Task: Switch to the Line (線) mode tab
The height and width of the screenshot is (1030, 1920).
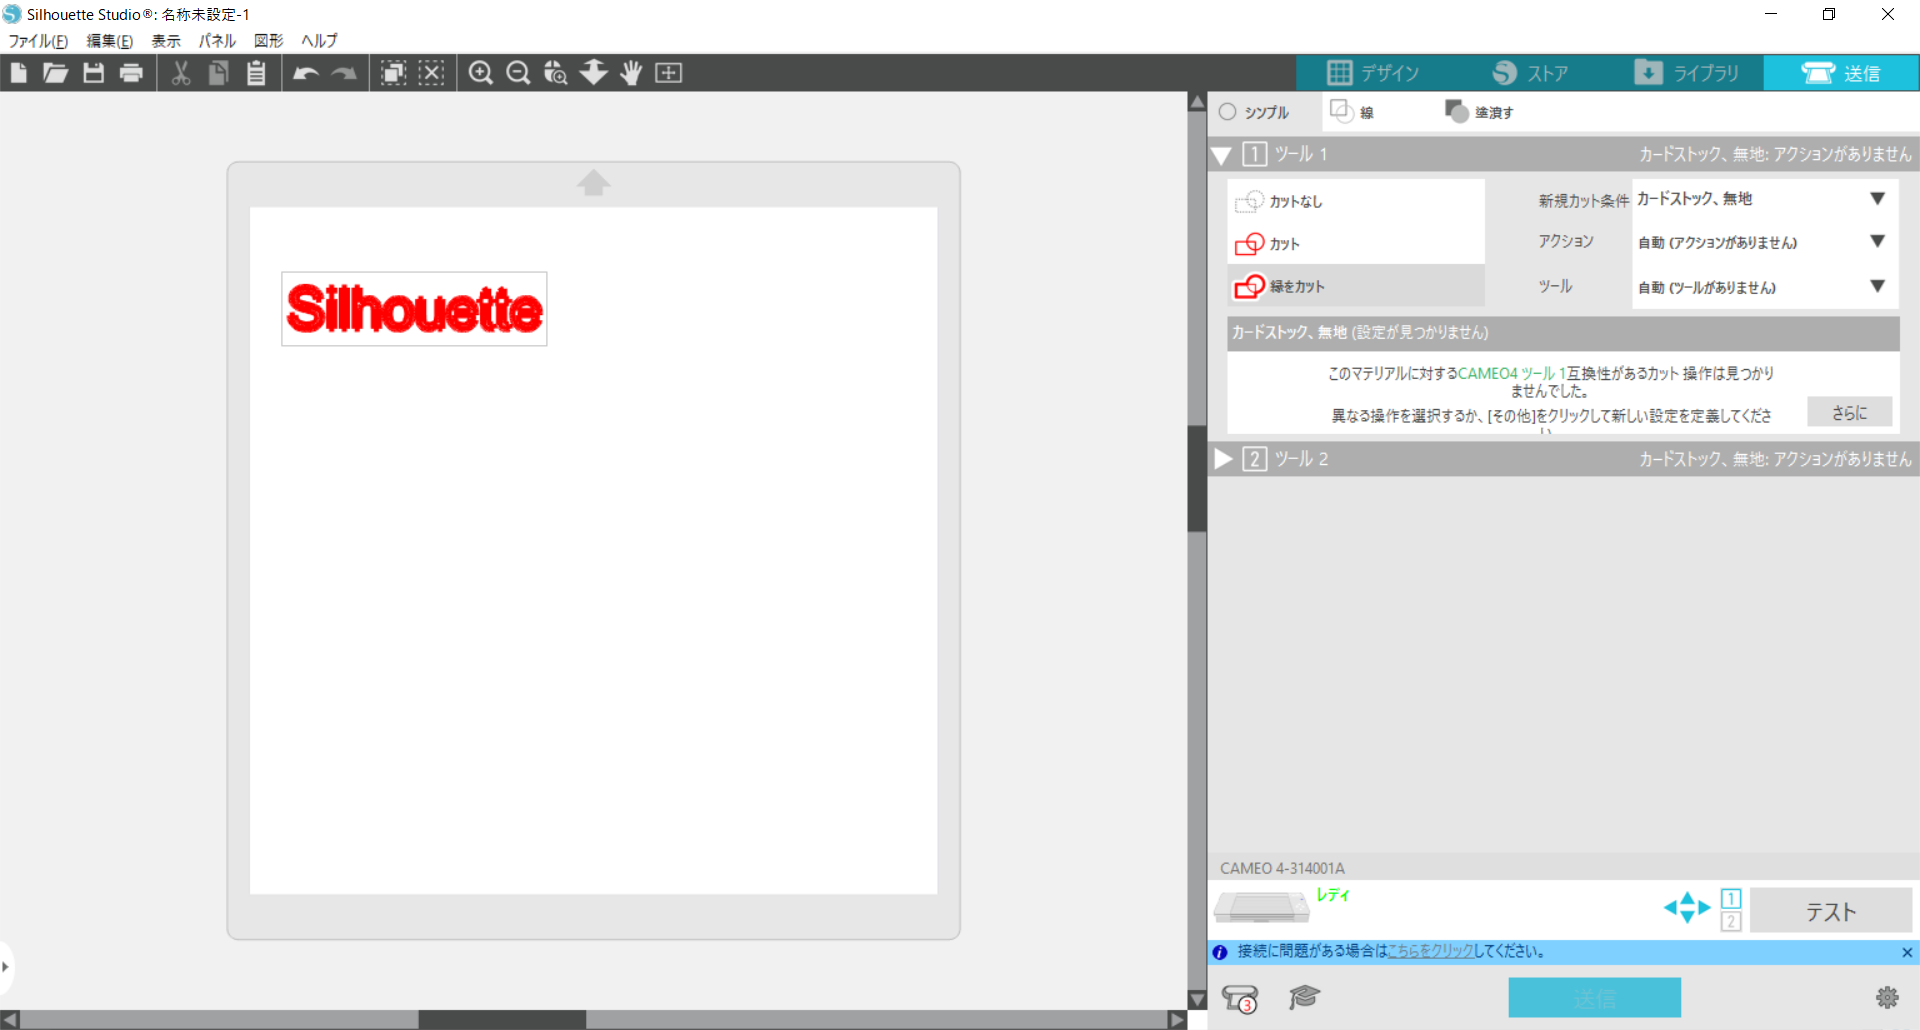Action: pyautogui.click(x=1352, y=112)
